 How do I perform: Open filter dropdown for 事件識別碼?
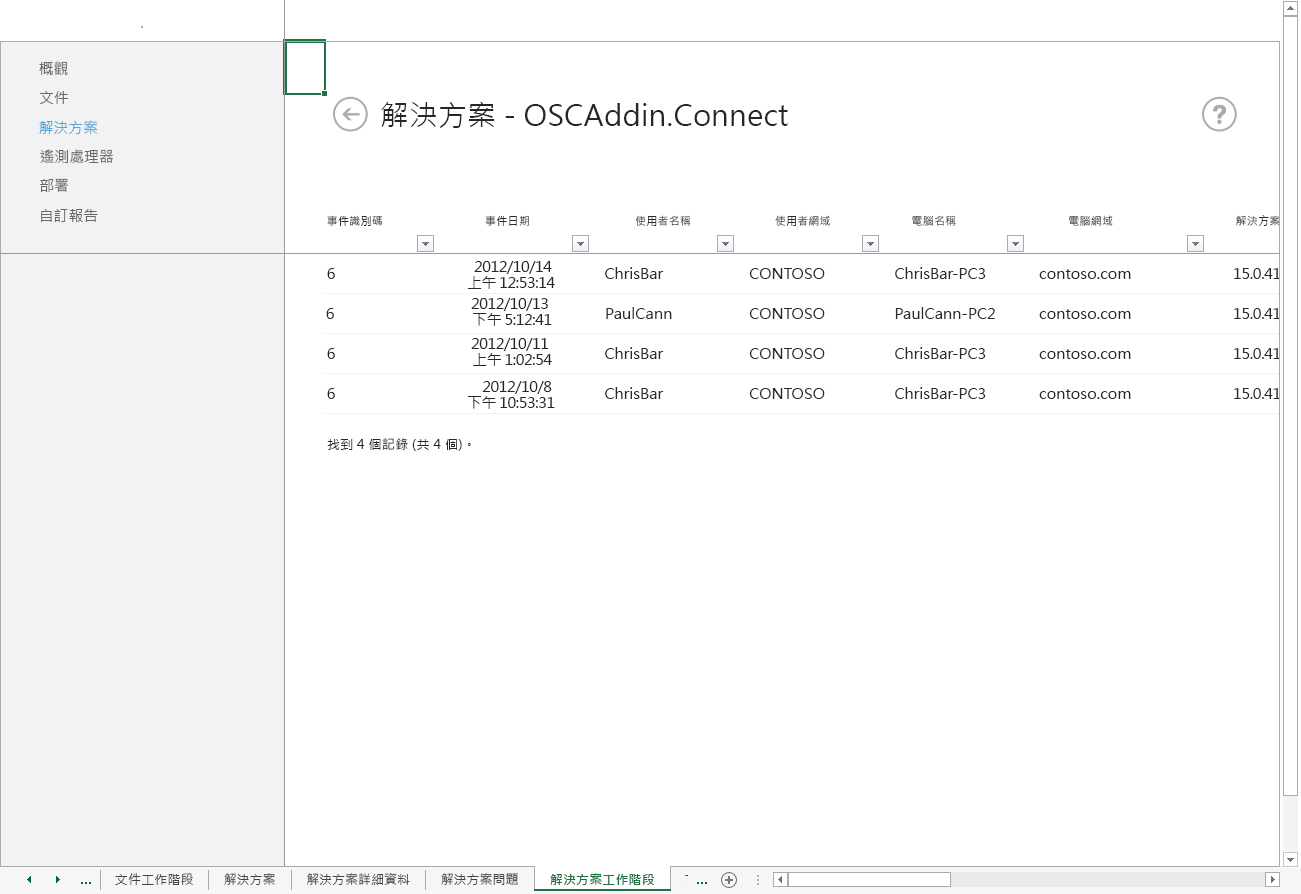[425, 243]
